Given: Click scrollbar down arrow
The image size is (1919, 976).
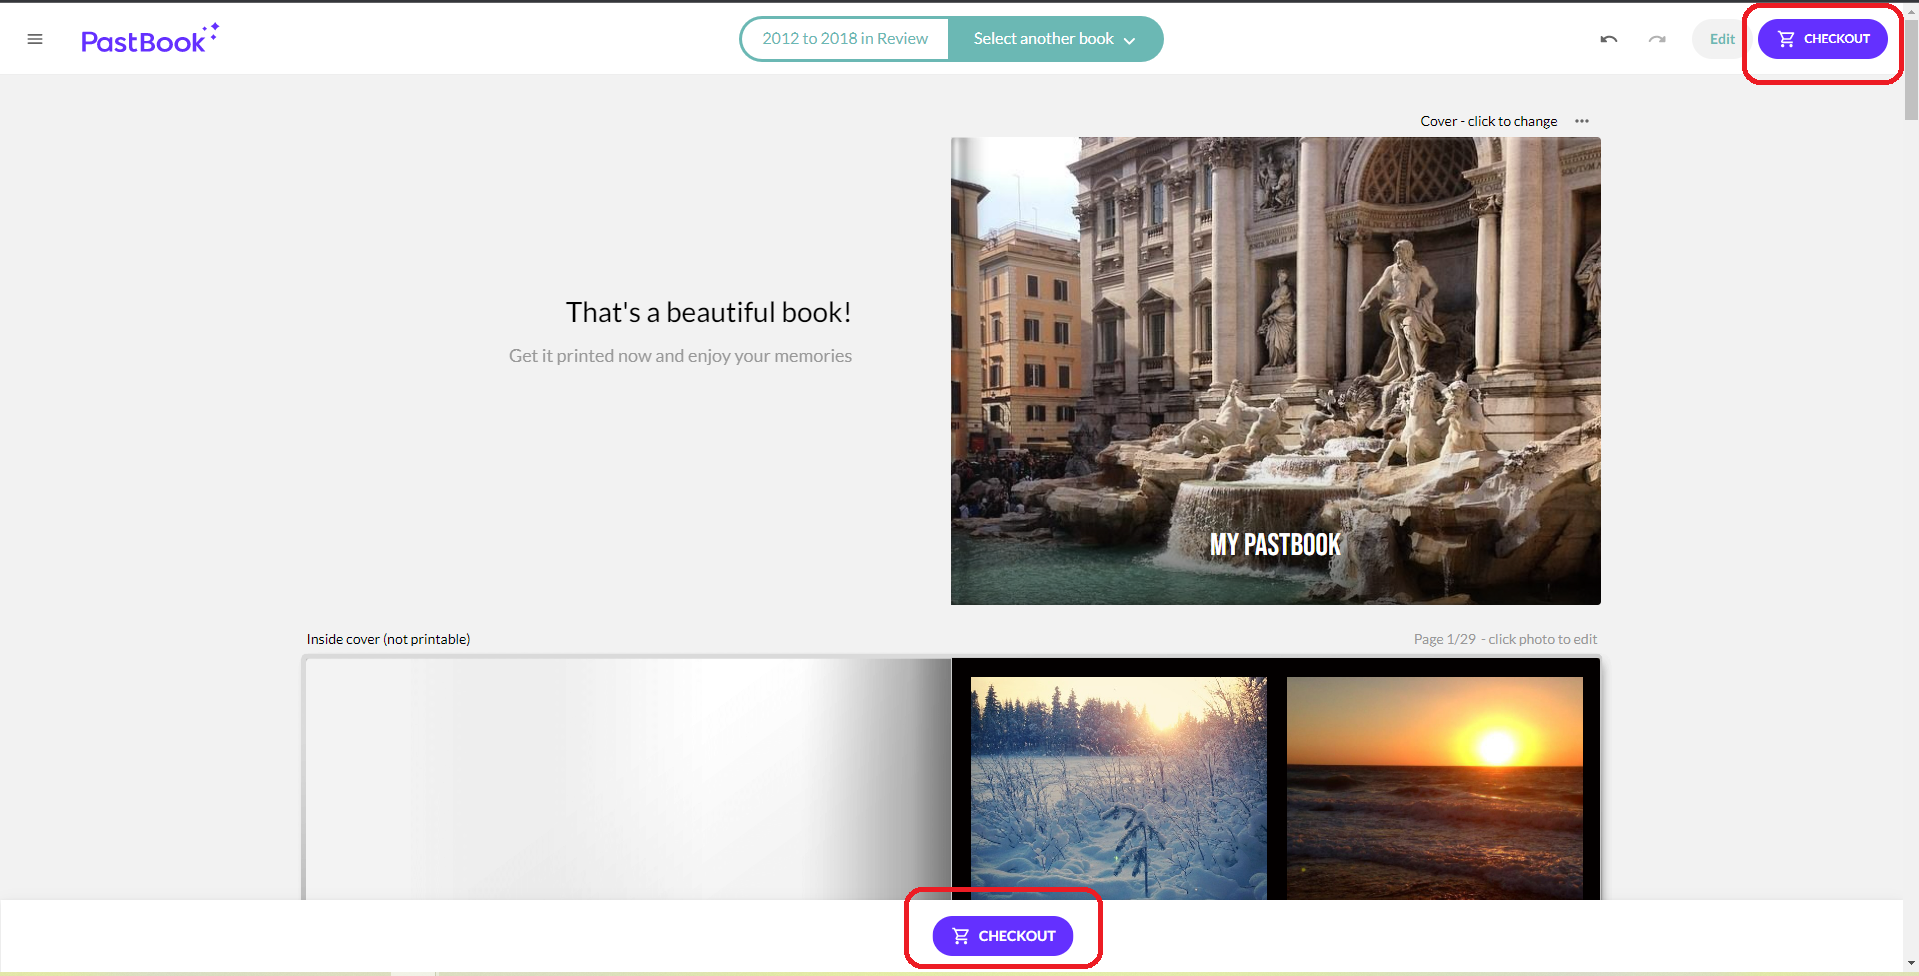Looking at the screenshot, I should 1911,964.
